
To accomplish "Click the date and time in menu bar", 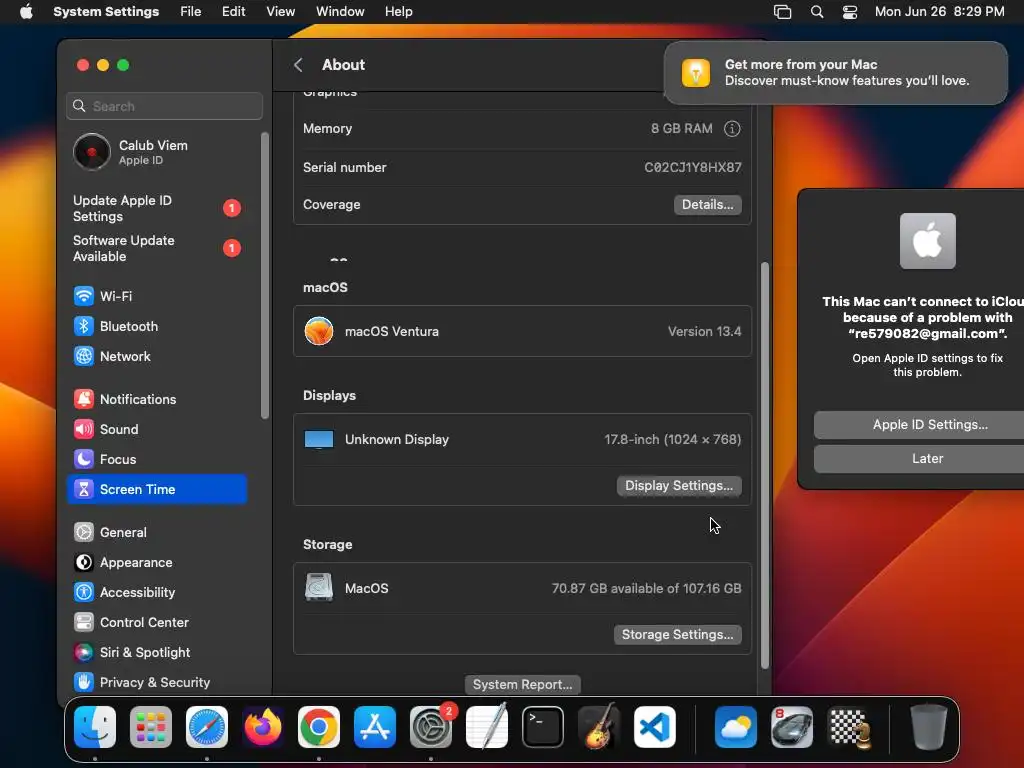I will coord(939,12).
